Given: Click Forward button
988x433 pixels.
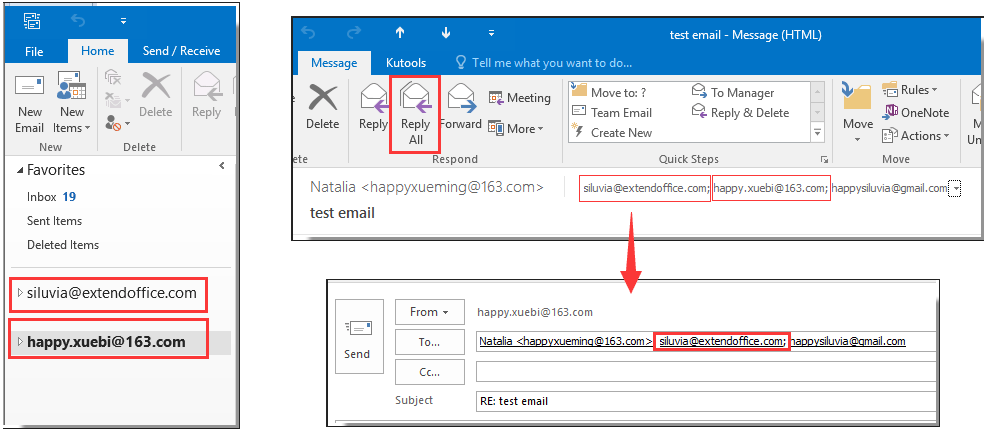Looking at the screenshot, I should click(461, 107).
